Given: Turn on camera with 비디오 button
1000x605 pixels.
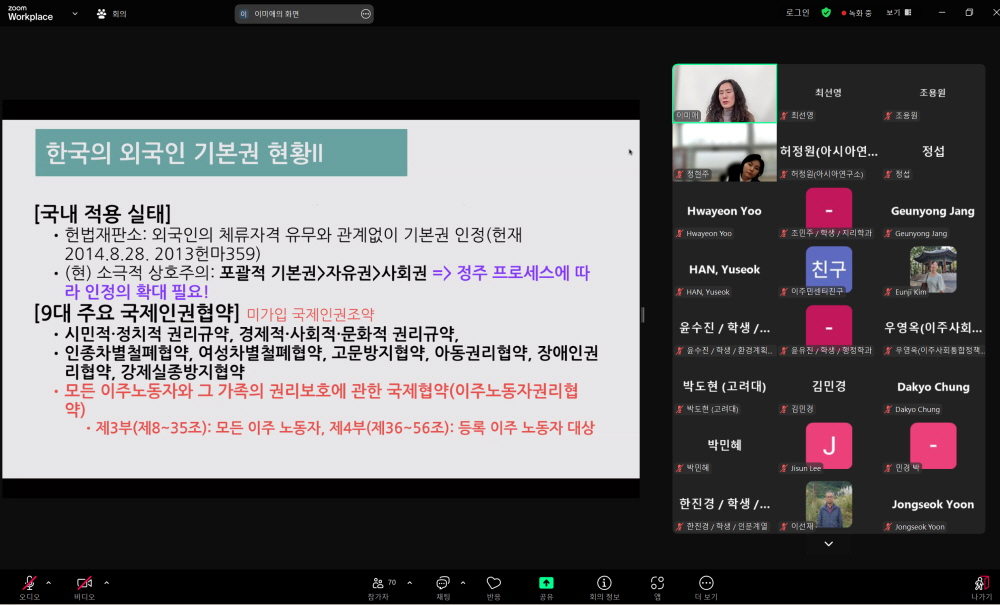Looking at the screenshot, I should tap(84, 587).
